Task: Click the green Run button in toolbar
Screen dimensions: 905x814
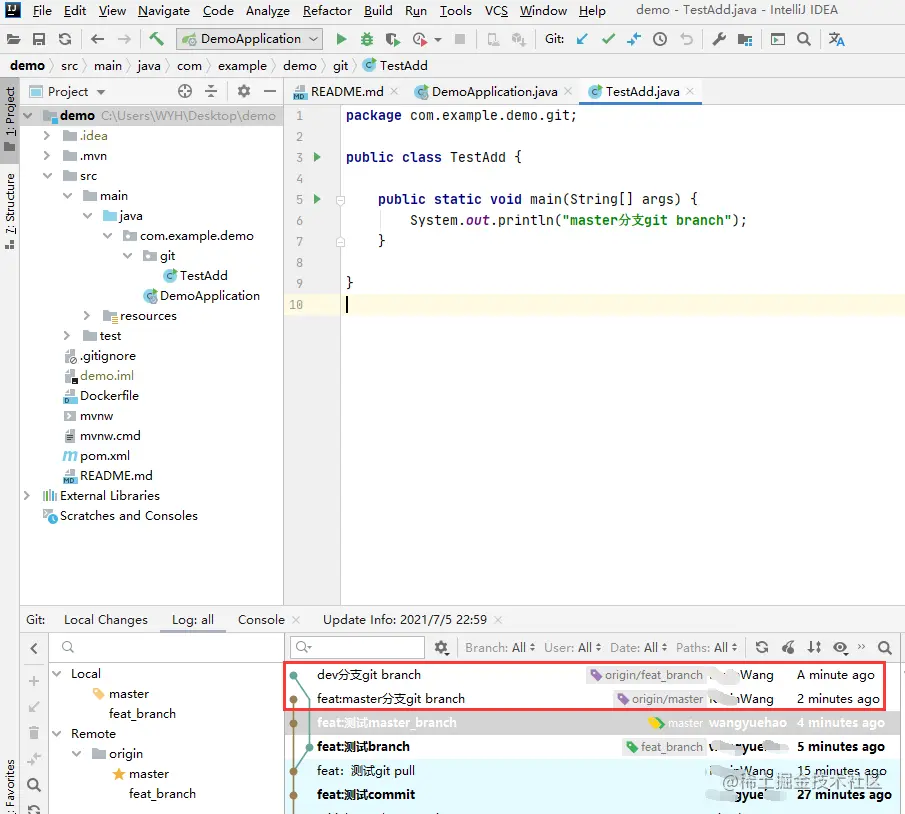Action: point(342,39)
